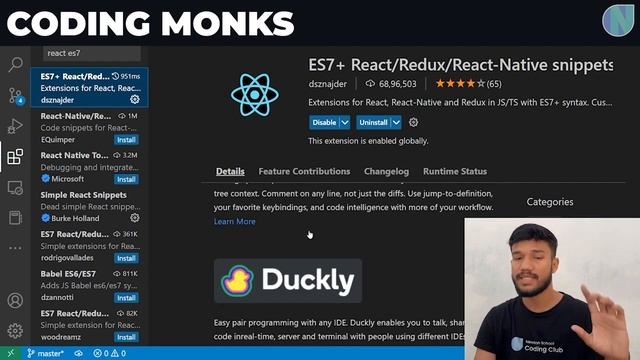Click the live share eye icon in status bar
The width and height of the screenshot is (640, 360).
(78, 353)
